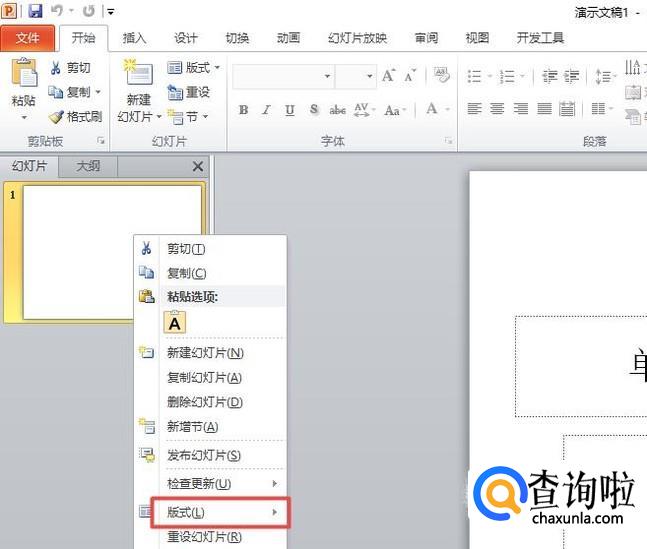Switch to the 插入 ribbon tab
647x549 pixels.
(134, 38)
